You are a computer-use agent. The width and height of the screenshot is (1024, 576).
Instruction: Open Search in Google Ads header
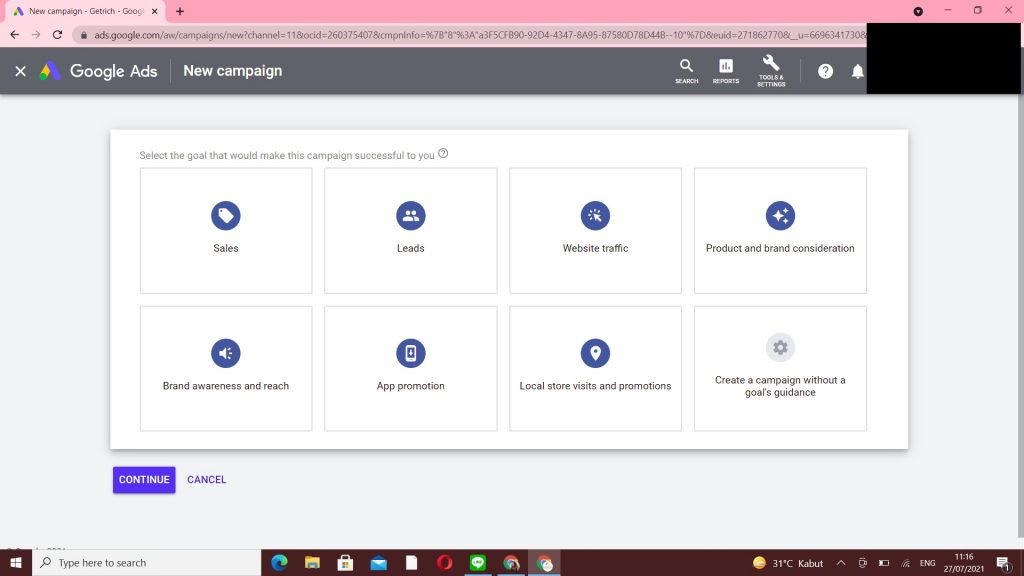tap(686, 71)
